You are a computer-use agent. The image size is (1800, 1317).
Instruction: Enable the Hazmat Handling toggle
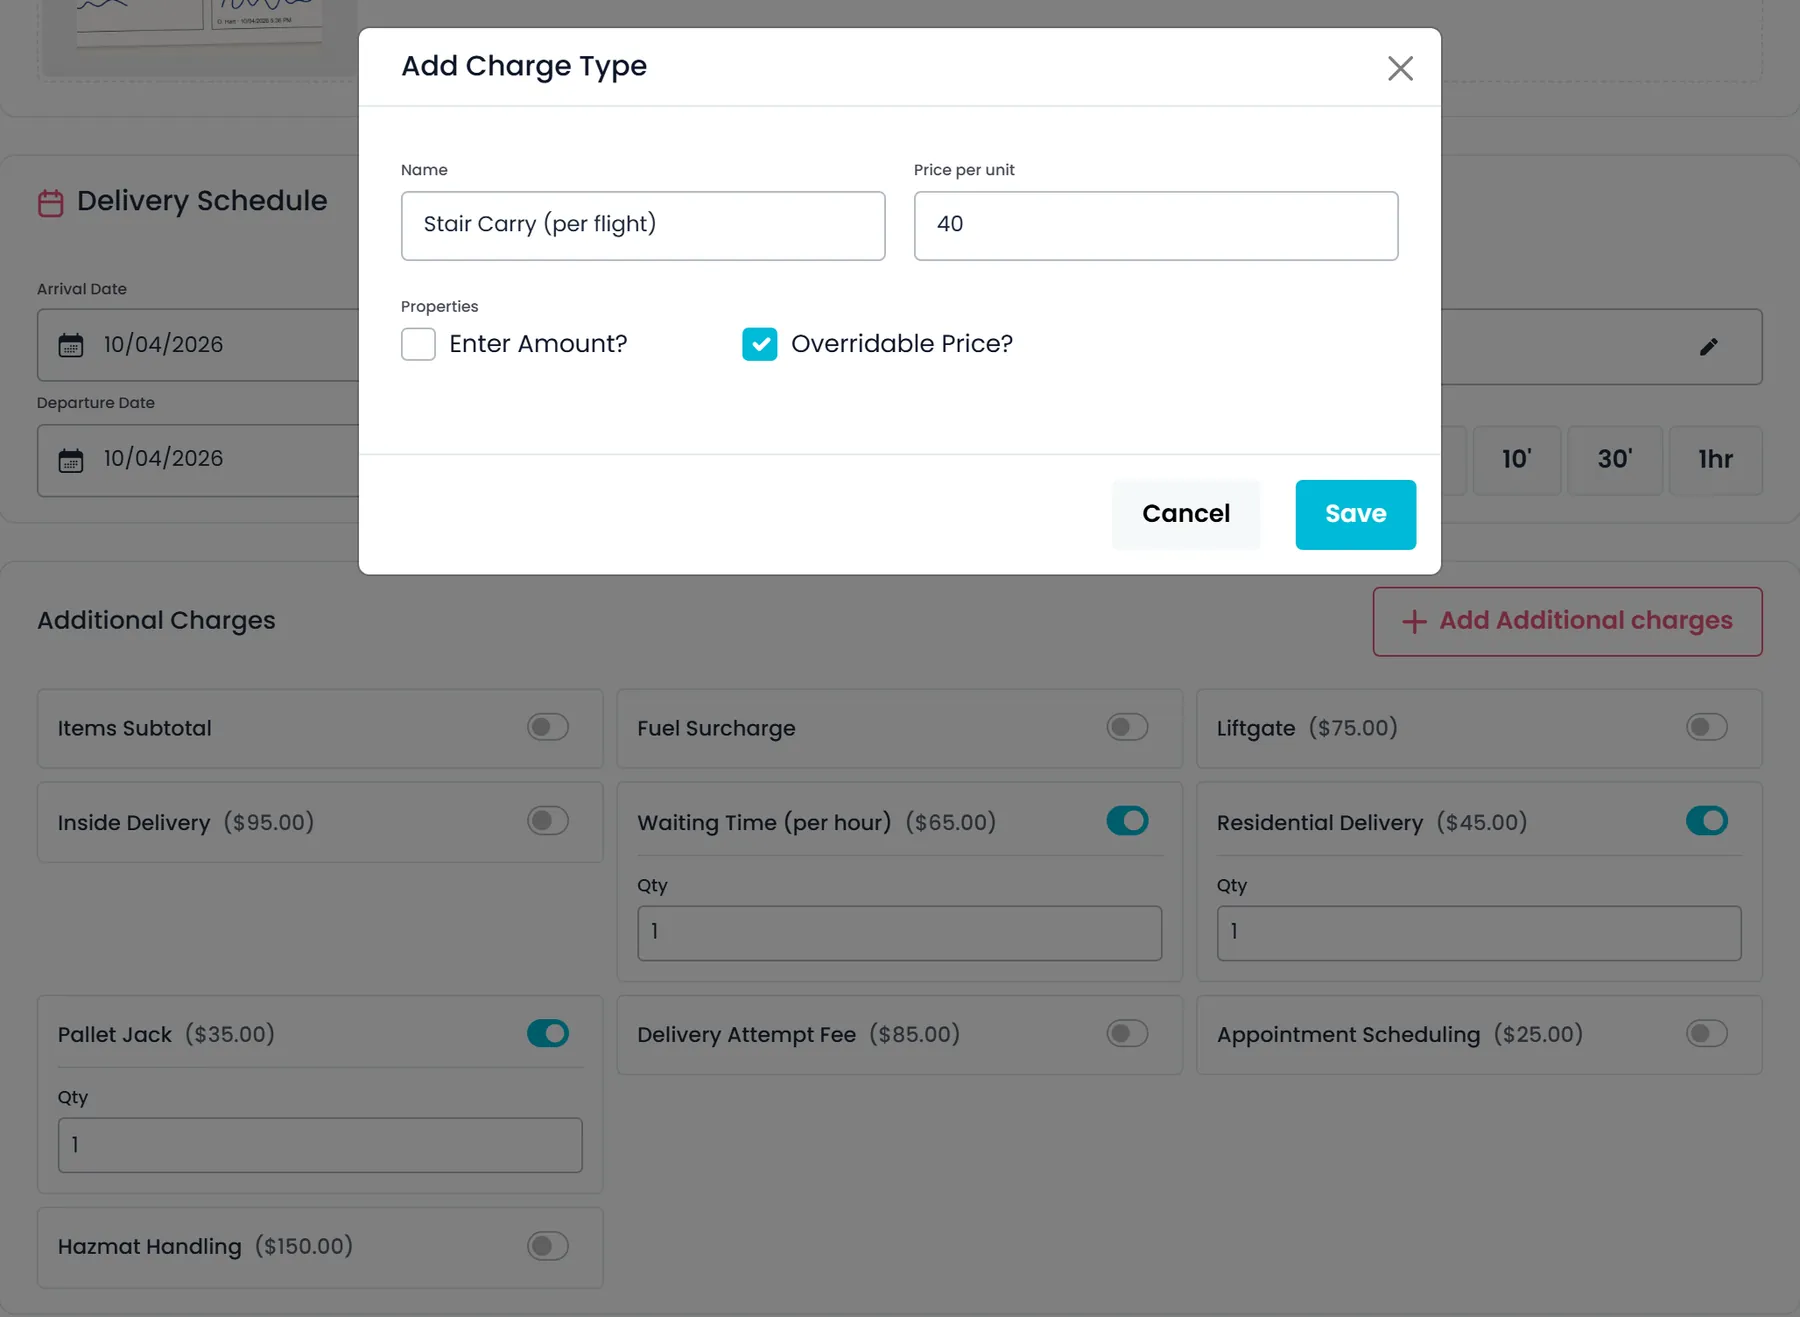point(548,1246)
